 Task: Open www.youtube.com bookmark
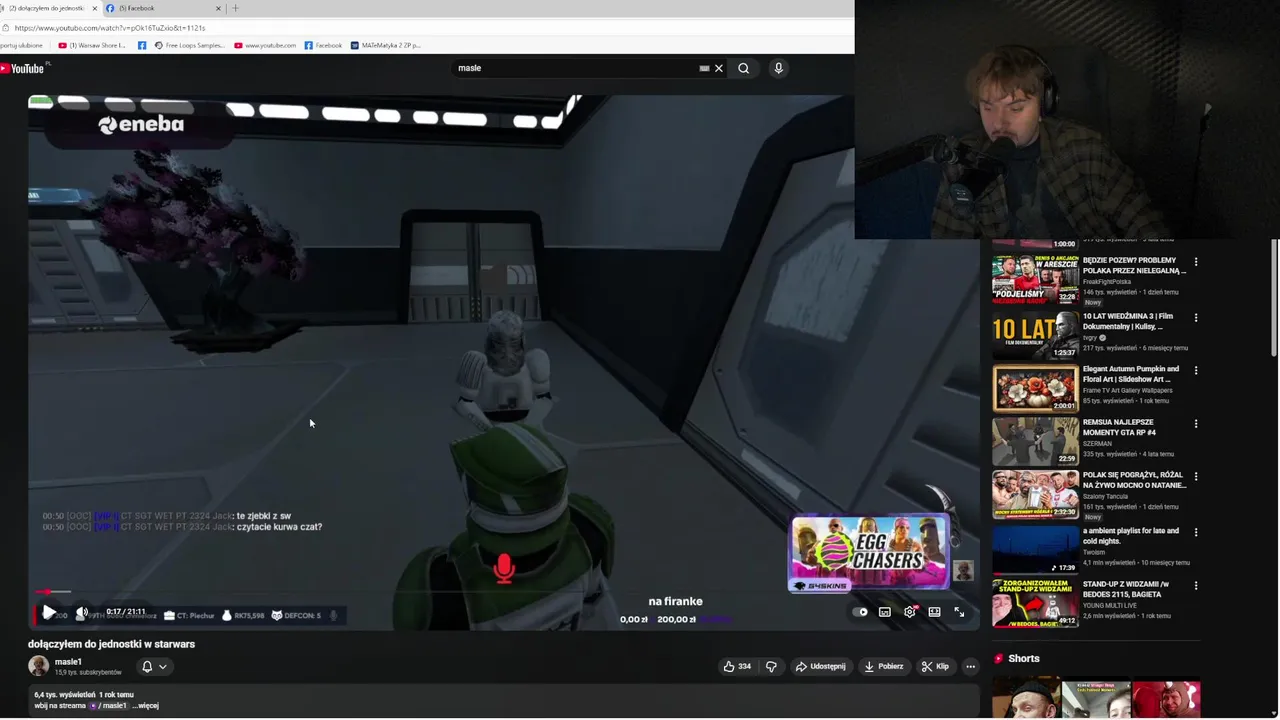(x=265, y=45)
